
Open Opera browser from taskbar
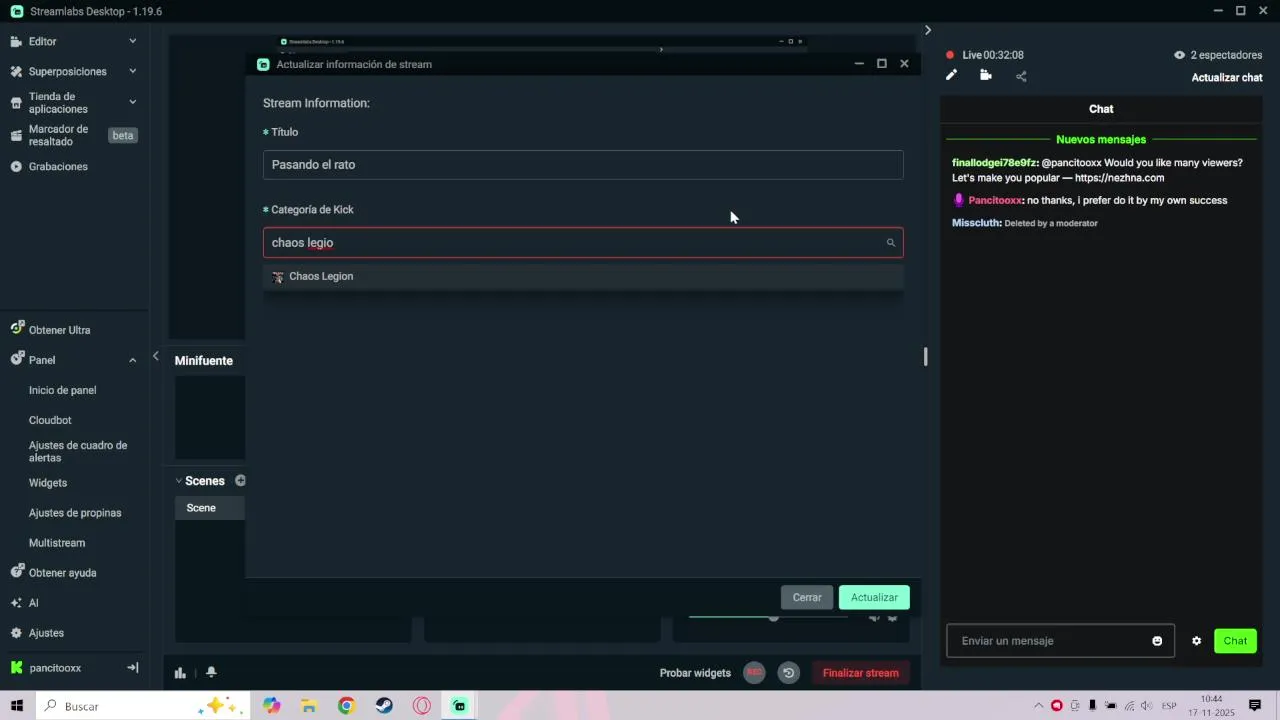pos(422,706)
